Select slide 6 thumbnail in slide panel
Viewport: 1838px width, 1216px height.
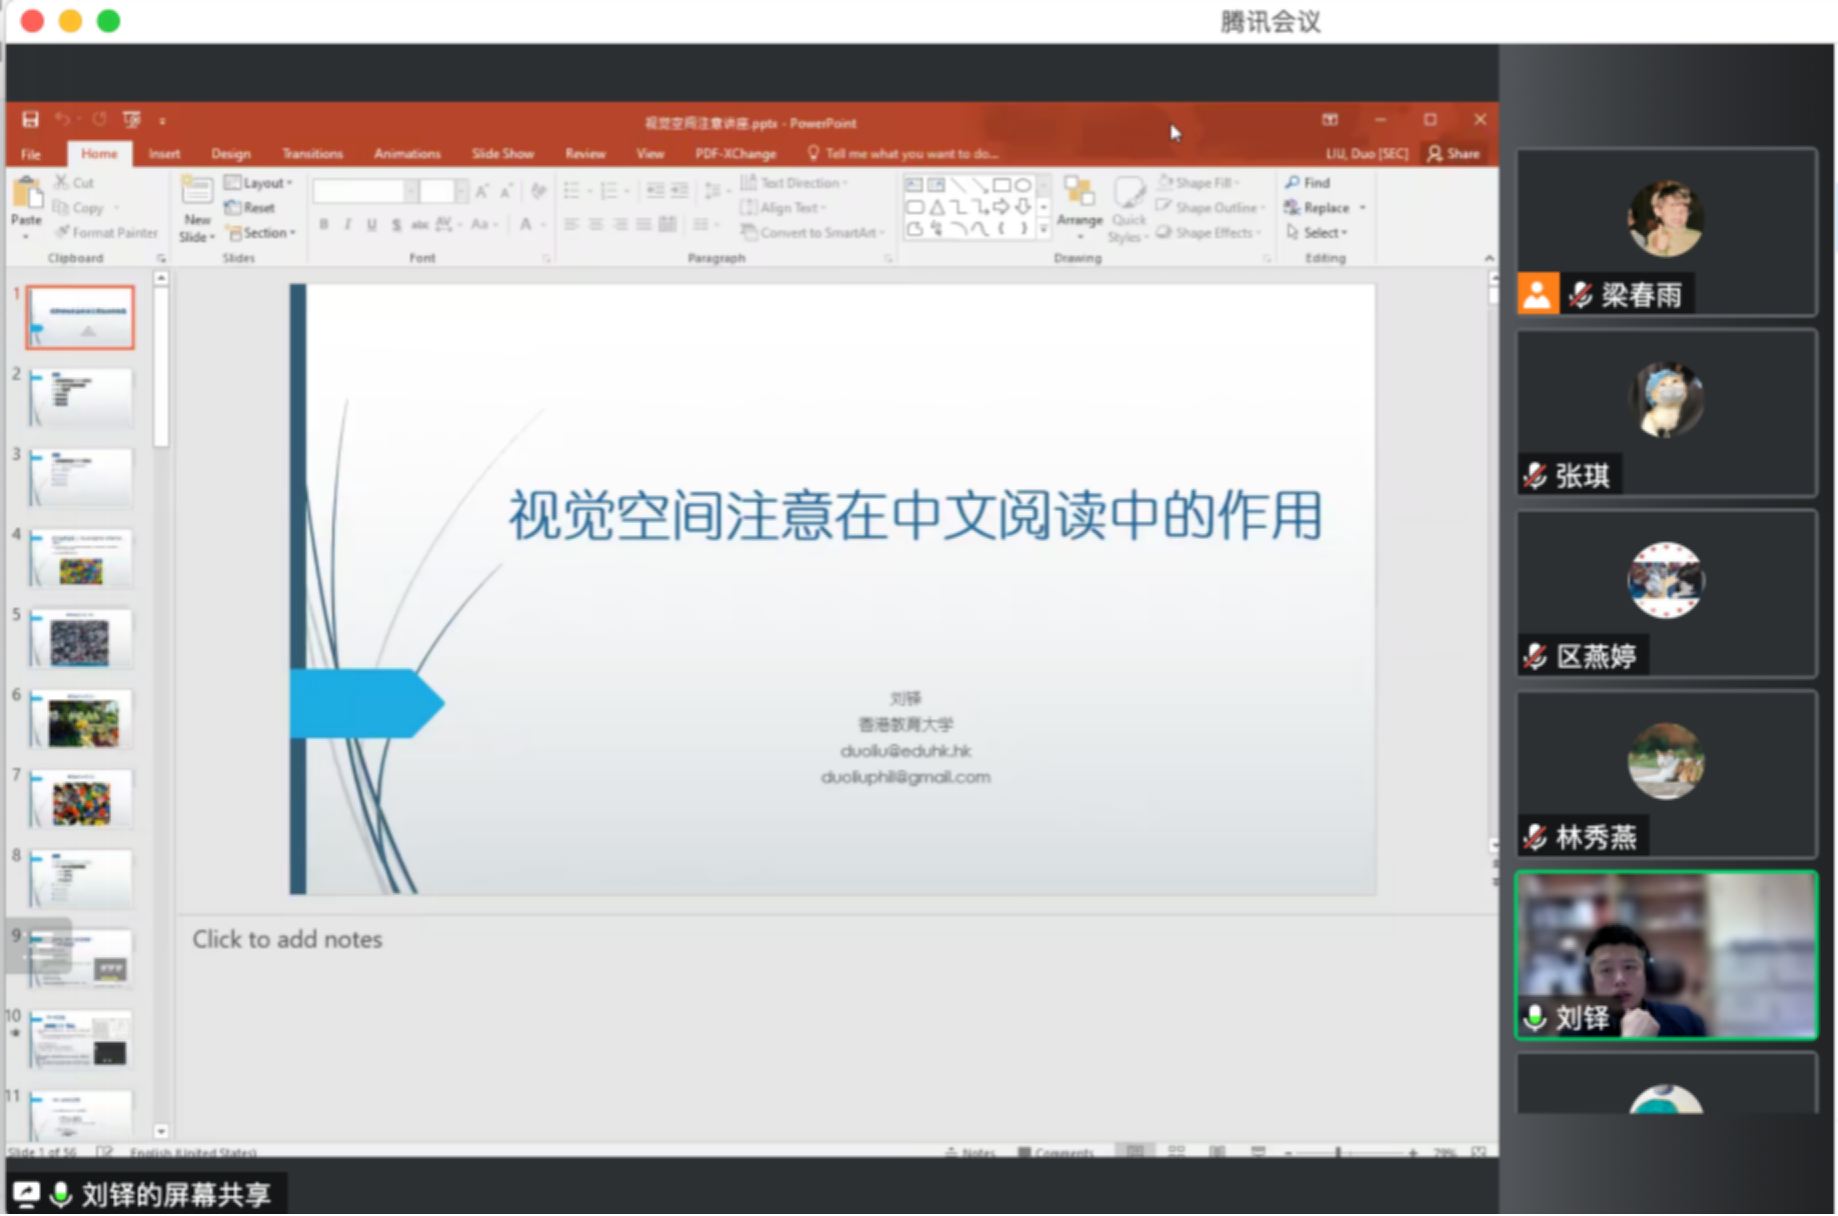pyautogui.click(x=81, y=720)
